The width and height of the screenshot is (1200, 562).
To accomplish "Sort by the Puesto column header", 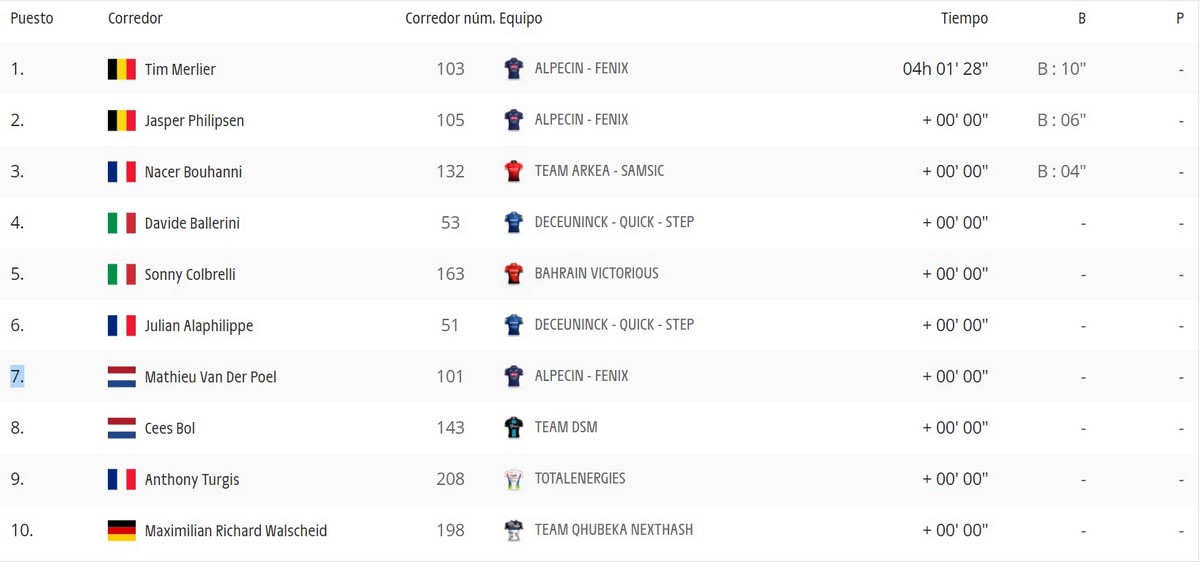I will coord(32,18).
